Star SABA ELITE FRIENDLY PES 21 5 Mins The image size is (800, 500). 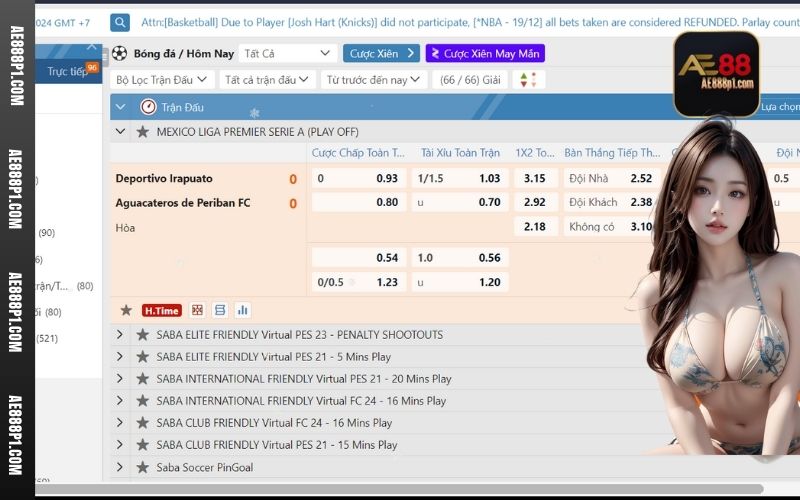pyautogui.click(x=142, y=357)
